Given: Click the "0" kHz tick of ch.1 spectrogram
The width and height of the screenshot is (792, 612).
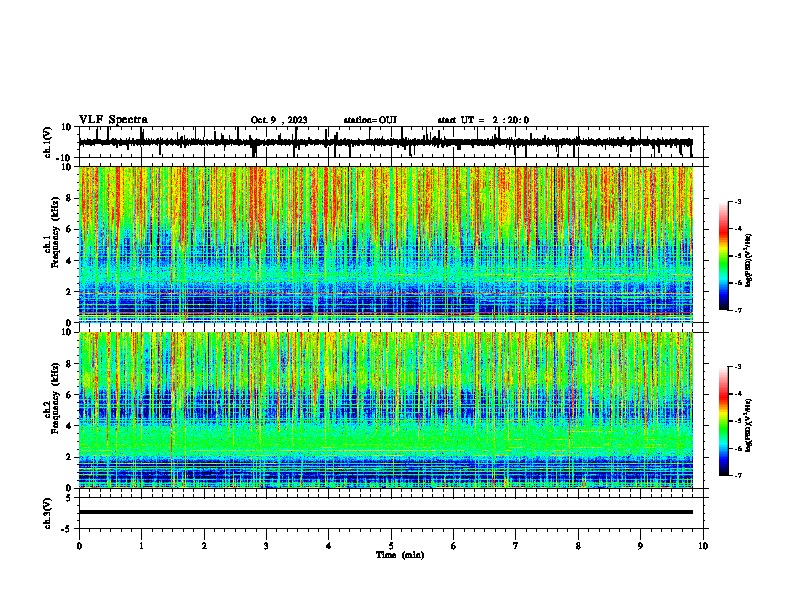Looking at the screenshot, I should (69, 323).
